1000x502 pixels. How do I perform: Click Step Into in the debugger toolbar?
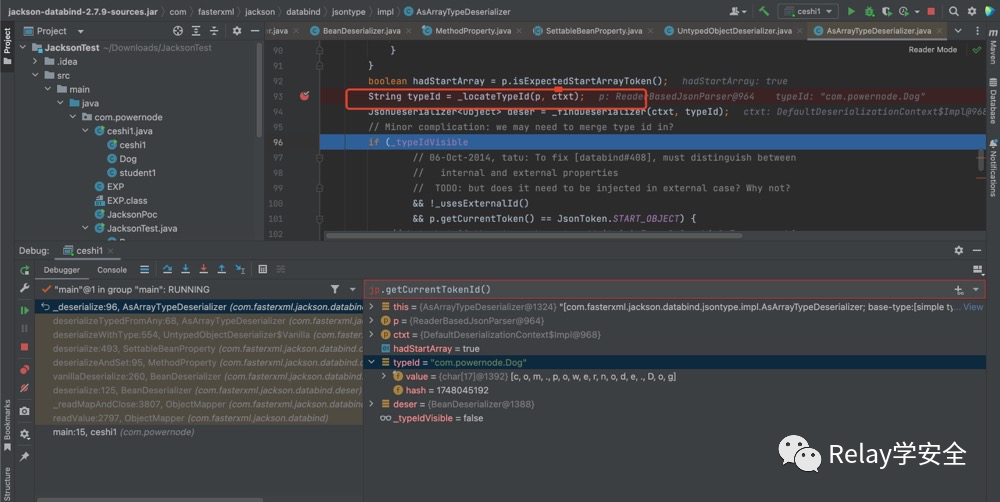click(186, 269)
